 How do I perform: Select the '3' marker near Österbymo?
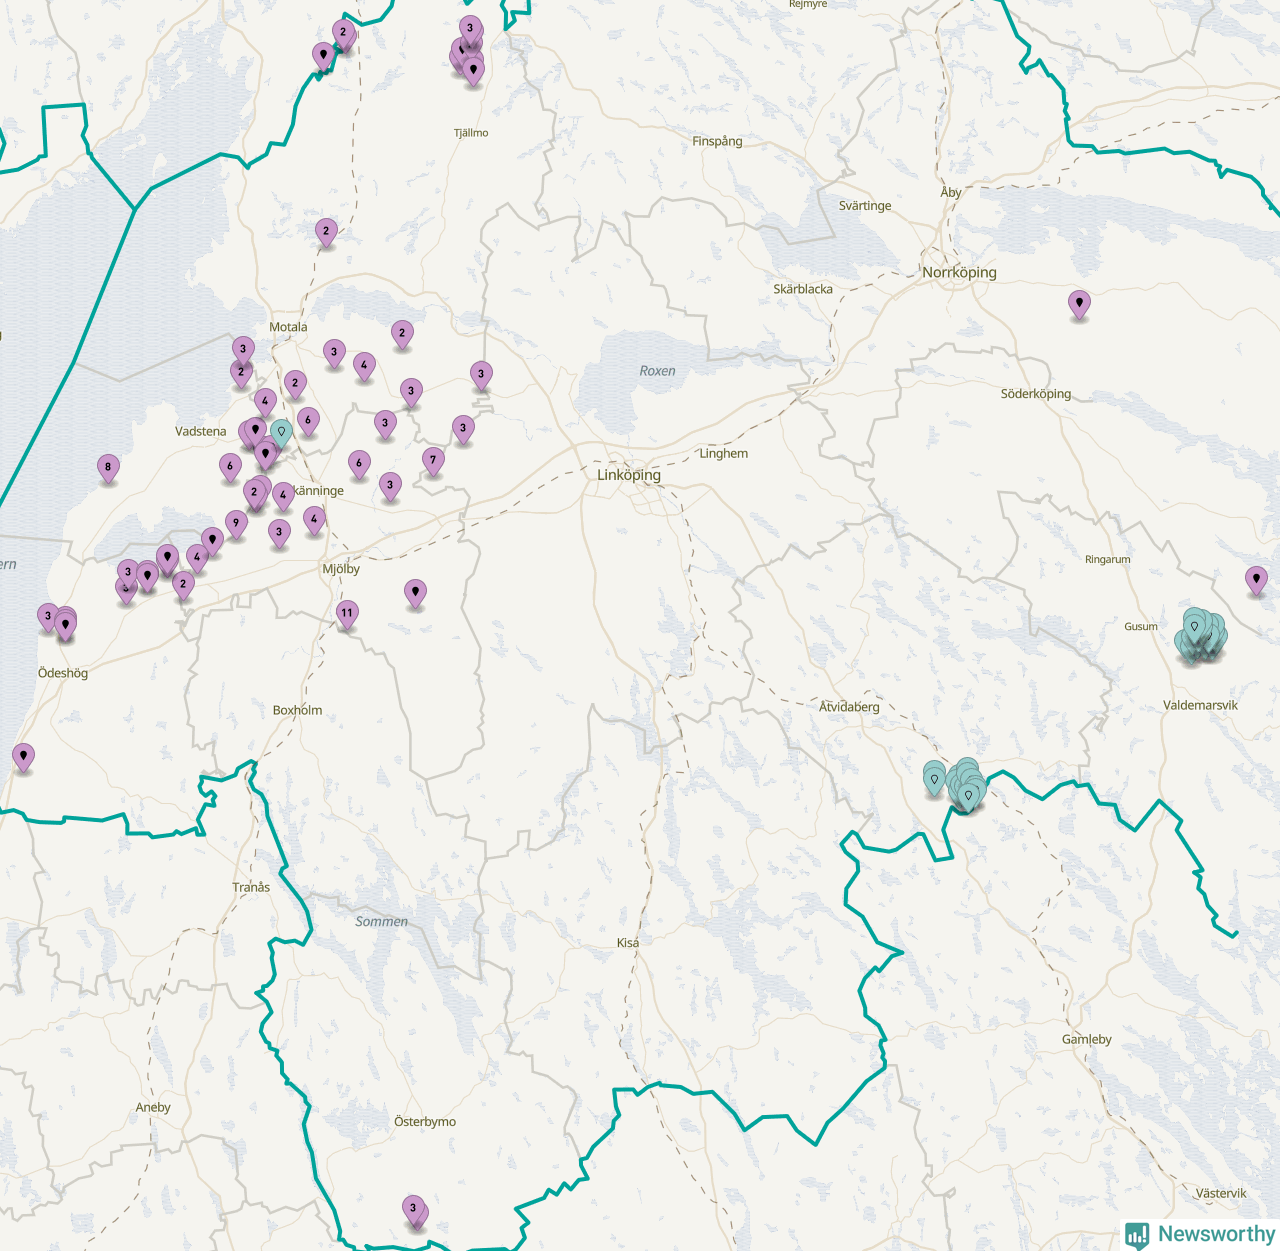413,1210
